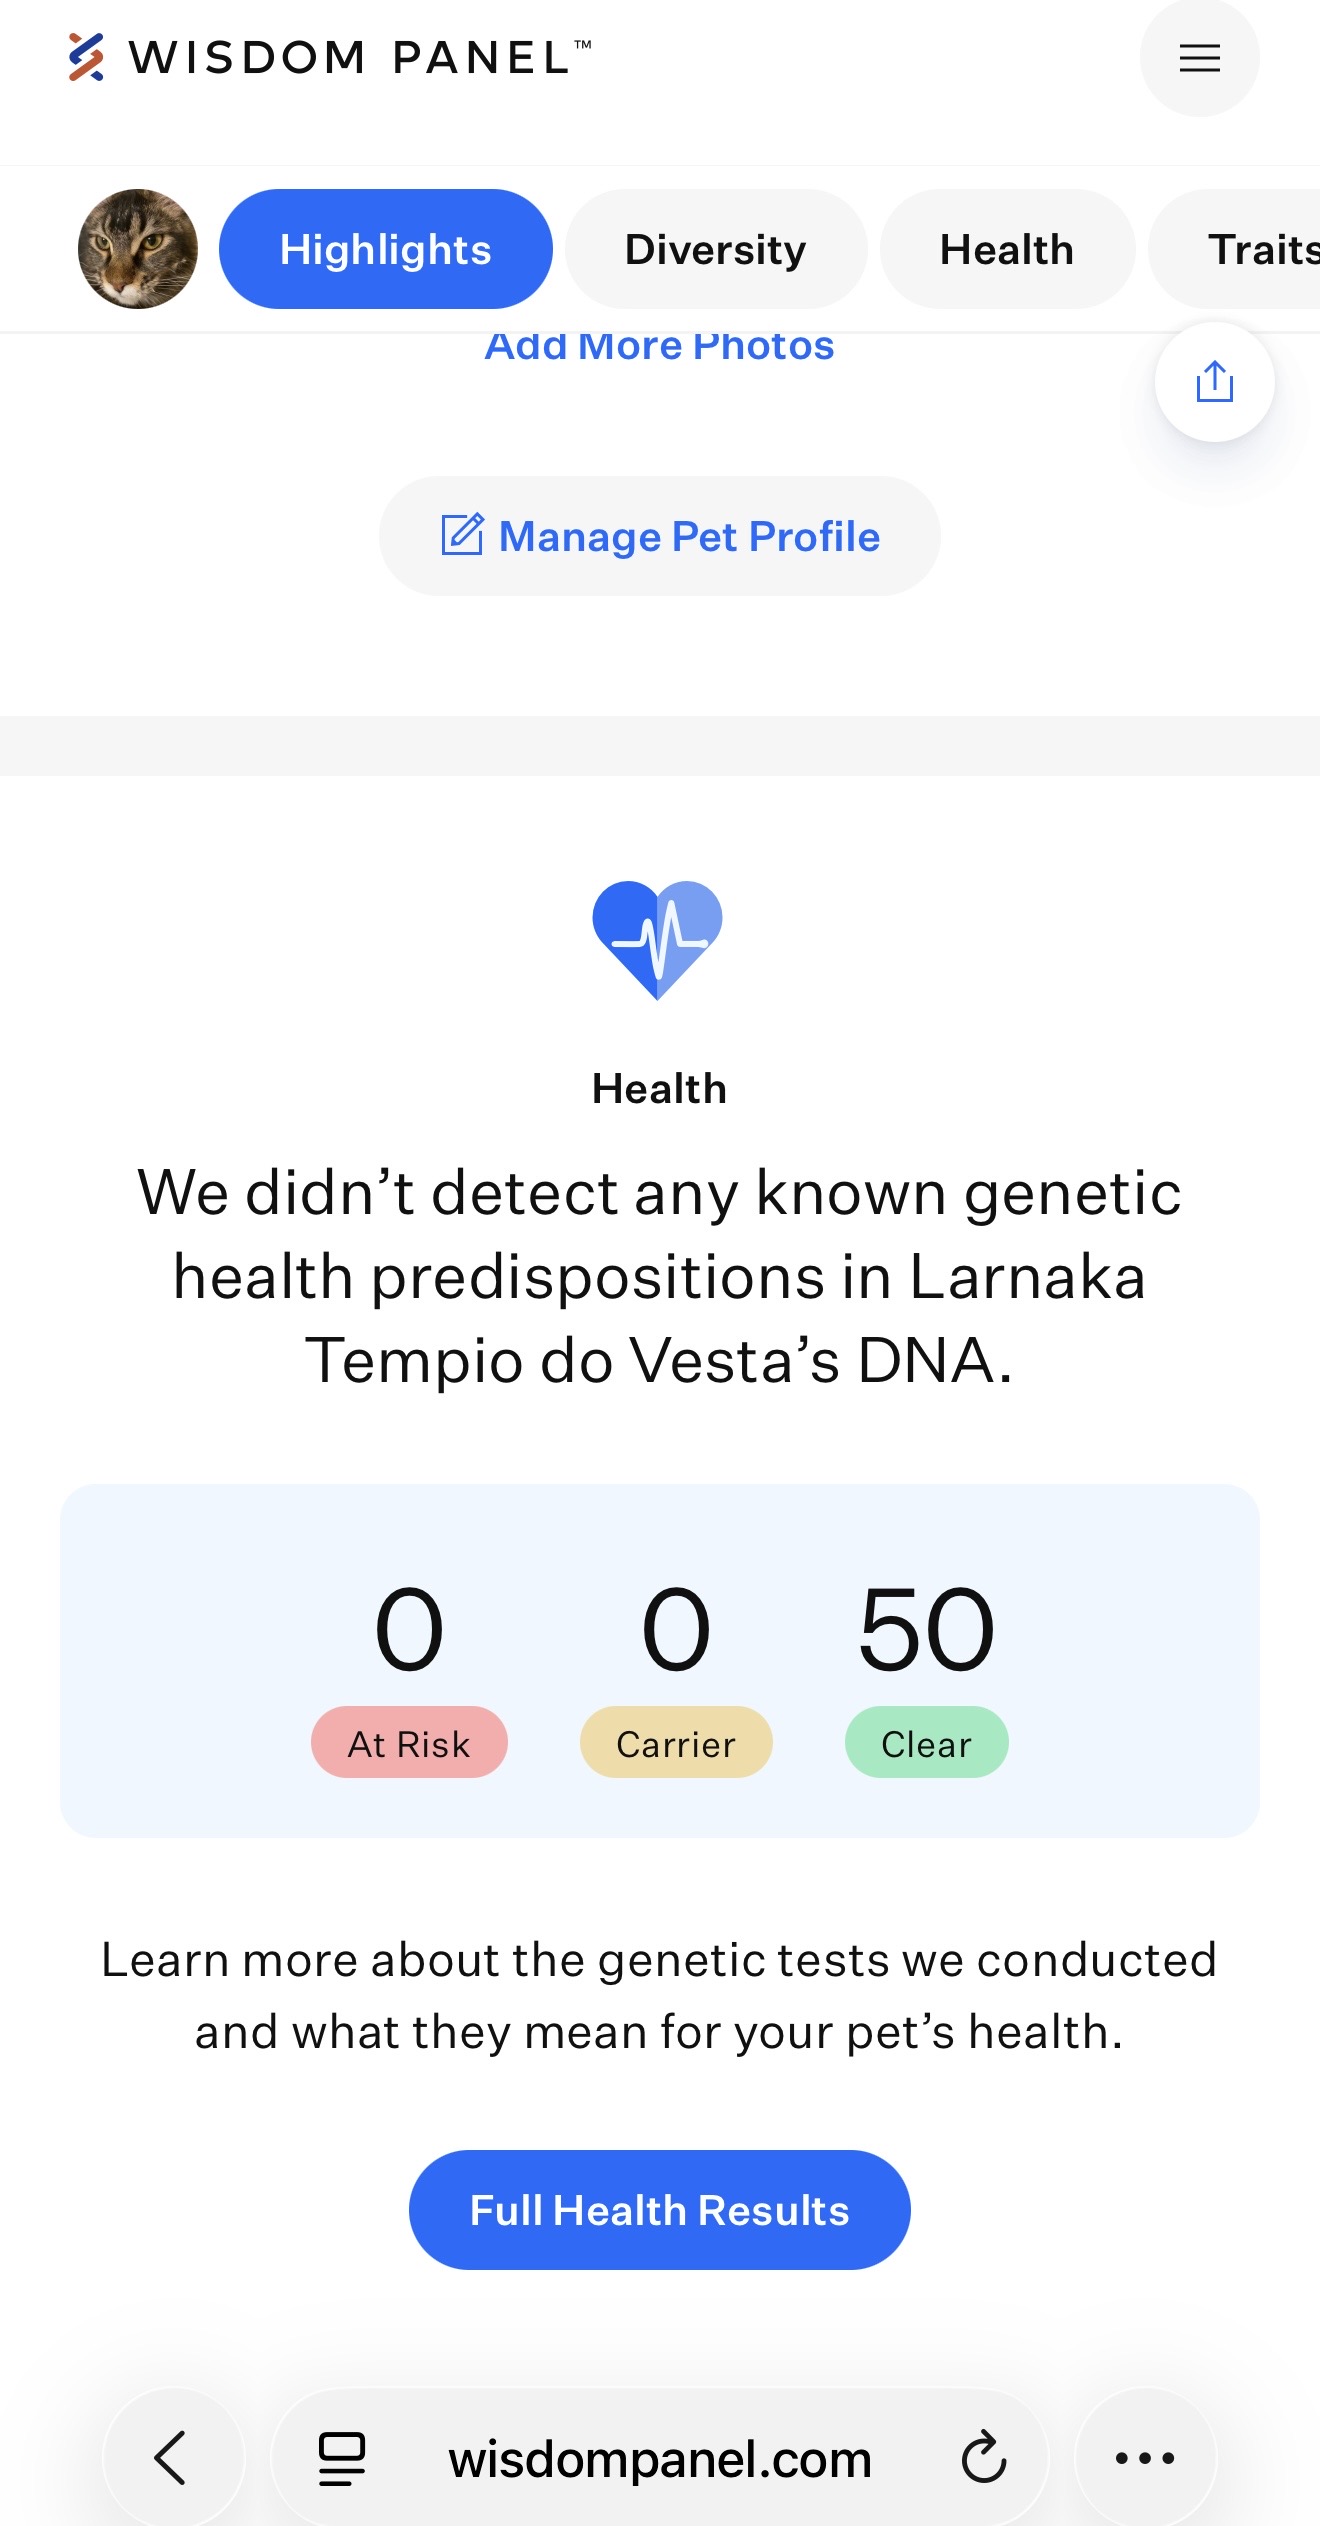Reload the page with refresh icon
This screenshot has width=1320, height=2526.
(983, 2457)
